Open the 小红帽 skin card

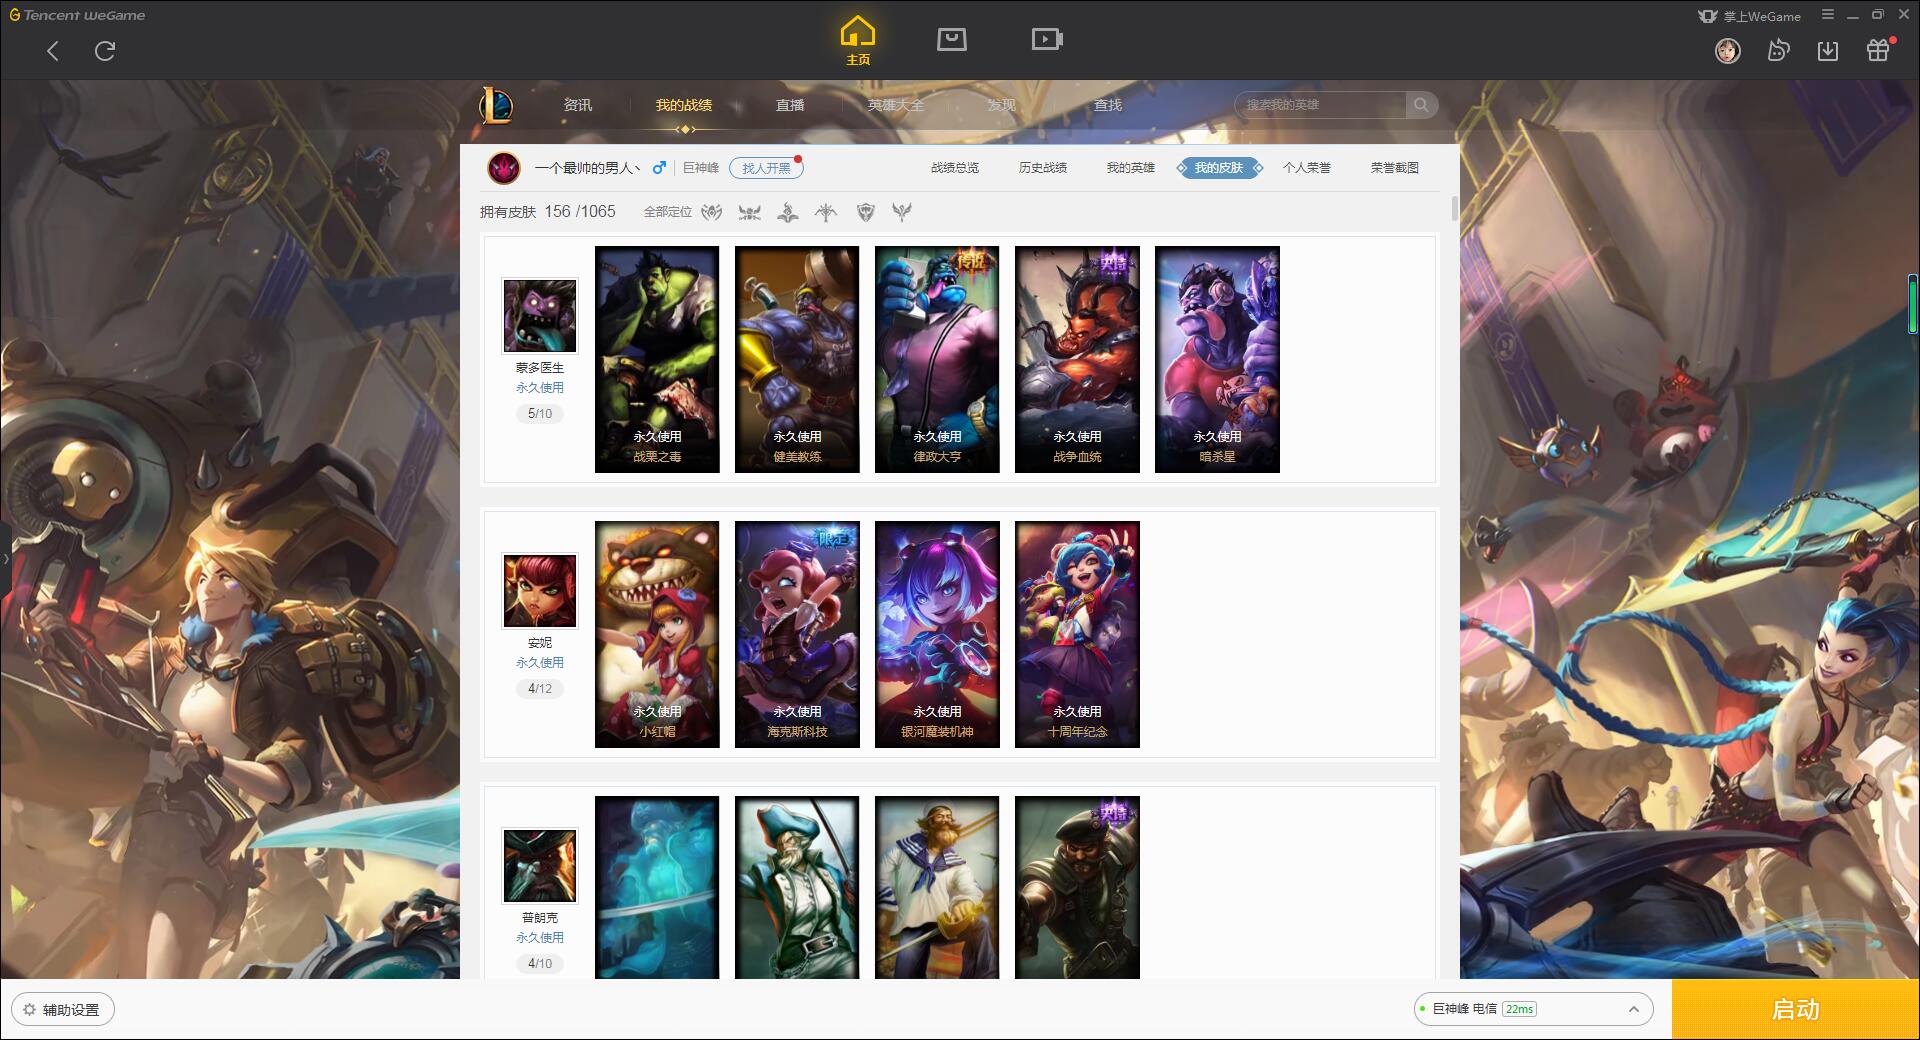(x=657, y=634)
